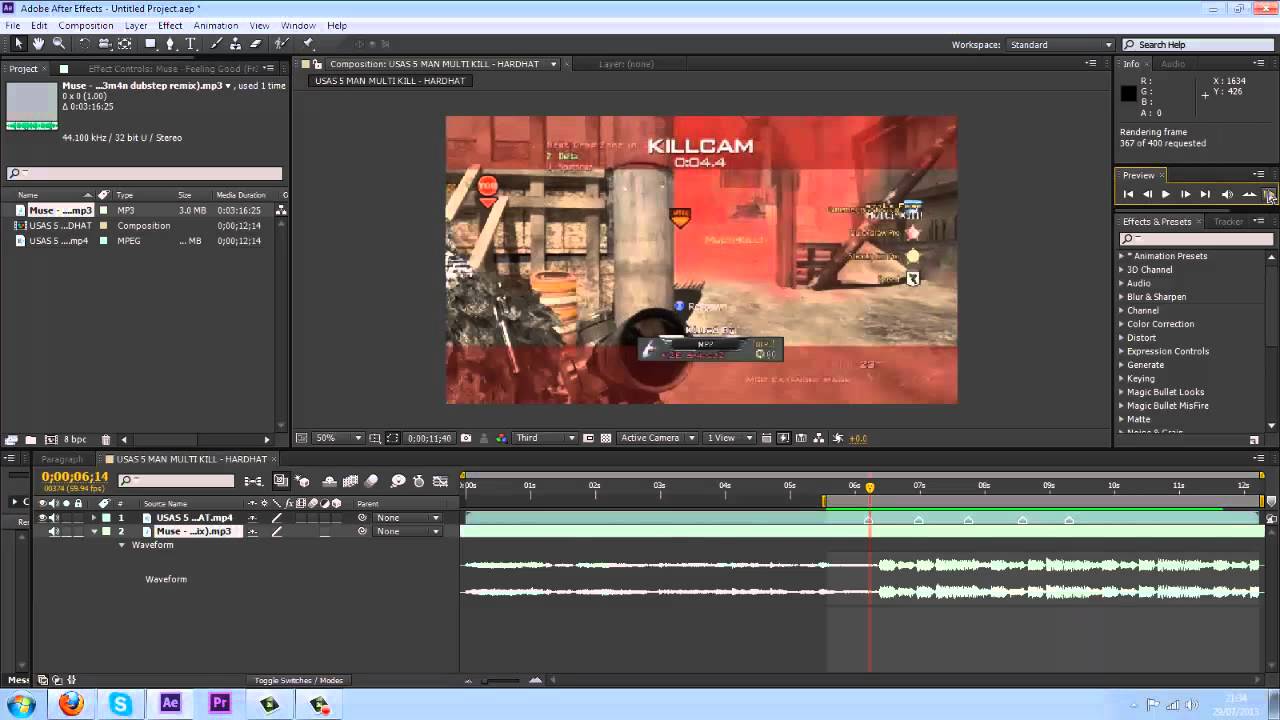
Task: Click the 8 bpc color depth button
Action: 75,440
